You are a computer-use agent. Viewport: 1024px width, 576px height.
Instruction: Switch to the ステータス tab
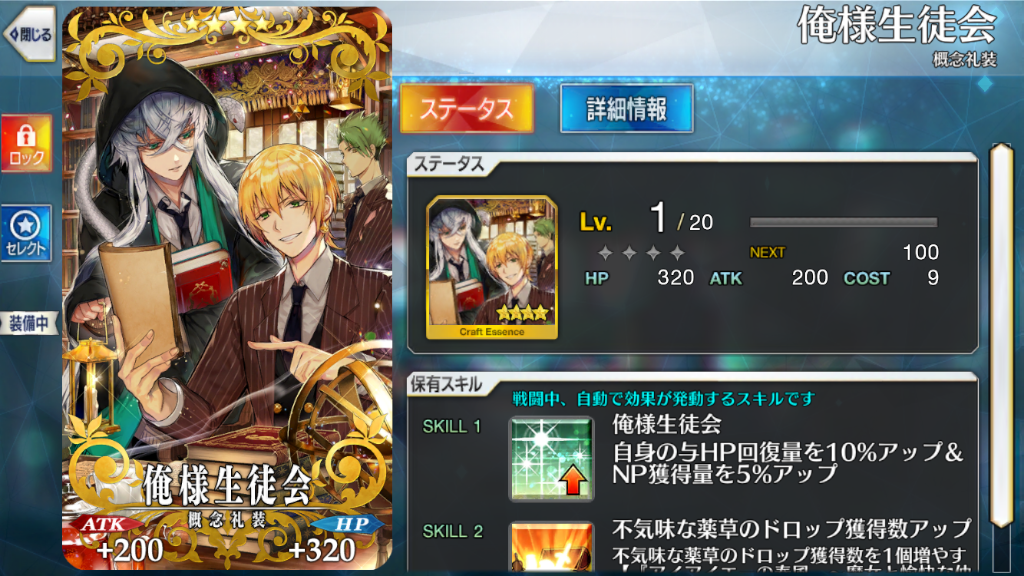pyautogui.click(x=466, y=108)
